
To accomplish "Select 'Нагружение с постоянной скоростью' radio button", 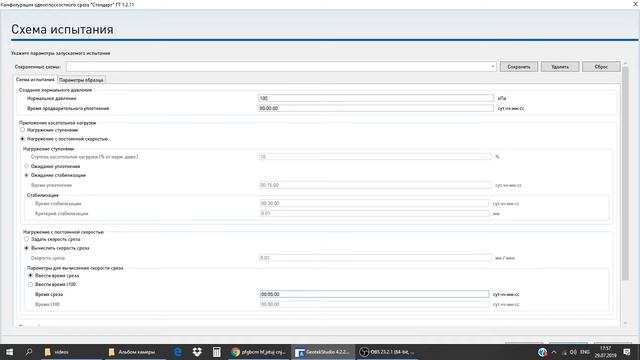I will [22, 139].
